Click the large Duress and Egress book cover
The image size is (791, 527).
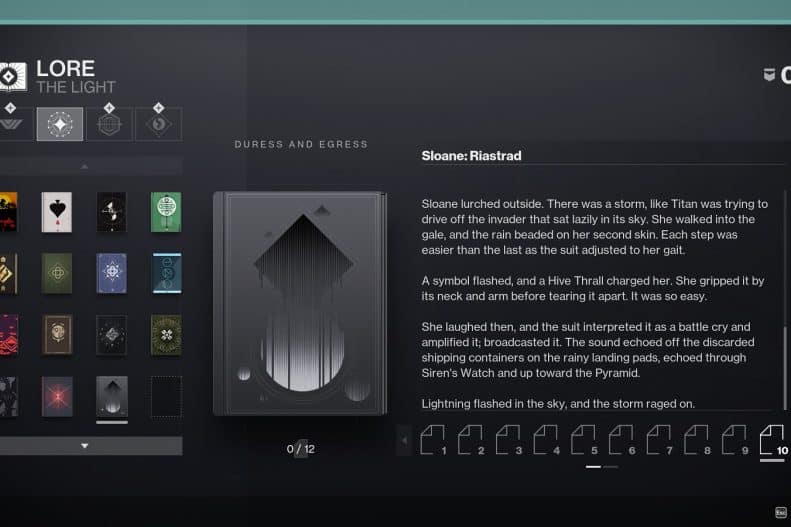(301, 303)
